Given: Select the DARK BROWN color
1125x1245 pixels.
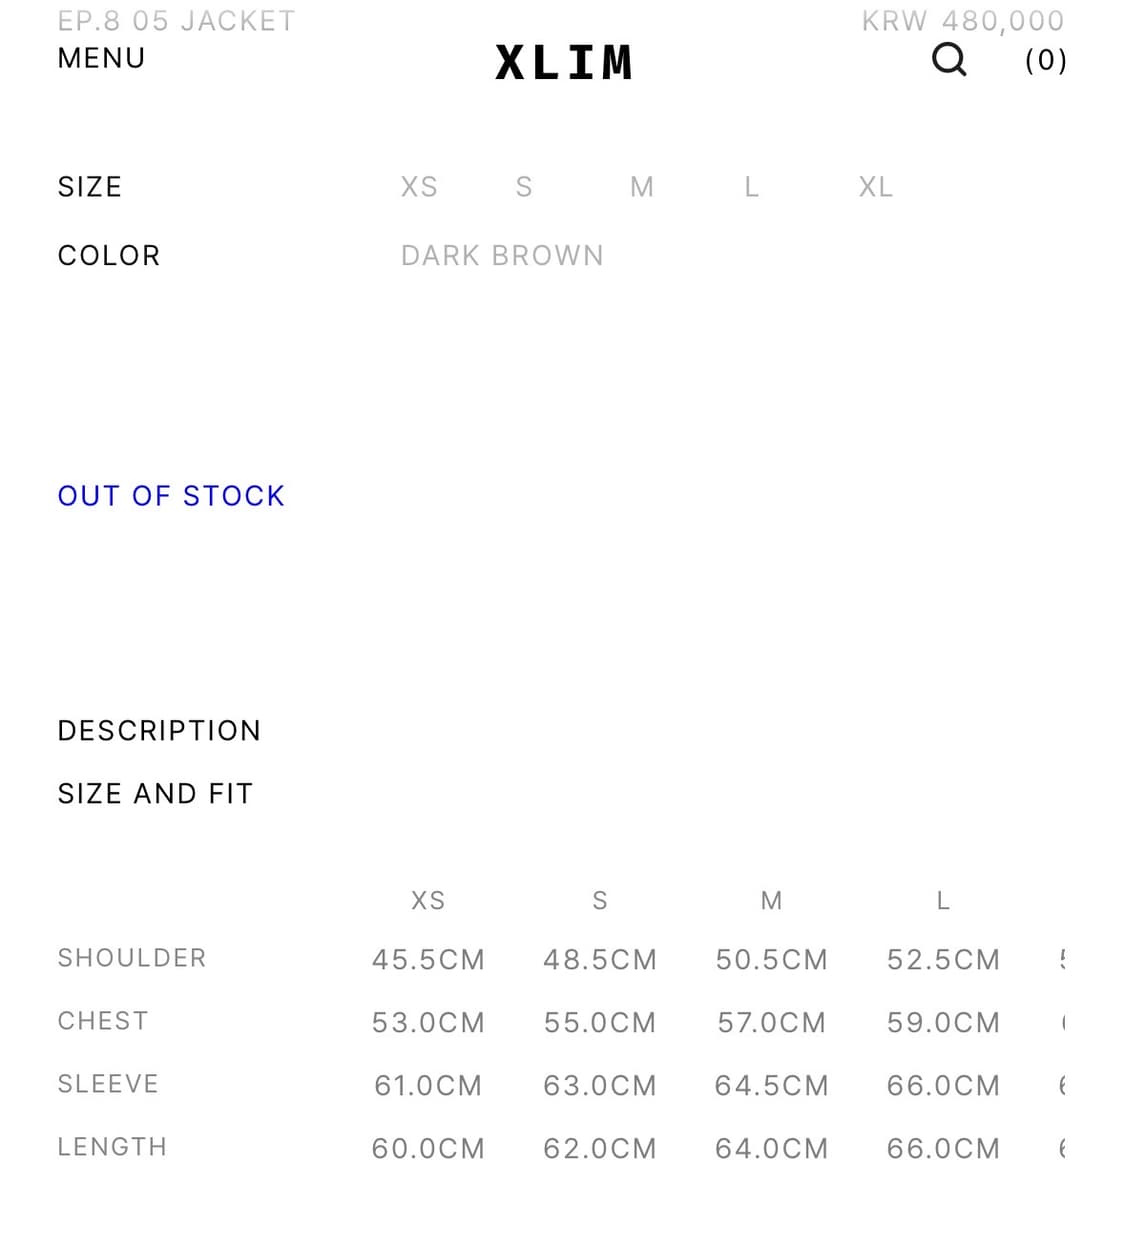Looking at the screenshot, I should tap(502, 255).
